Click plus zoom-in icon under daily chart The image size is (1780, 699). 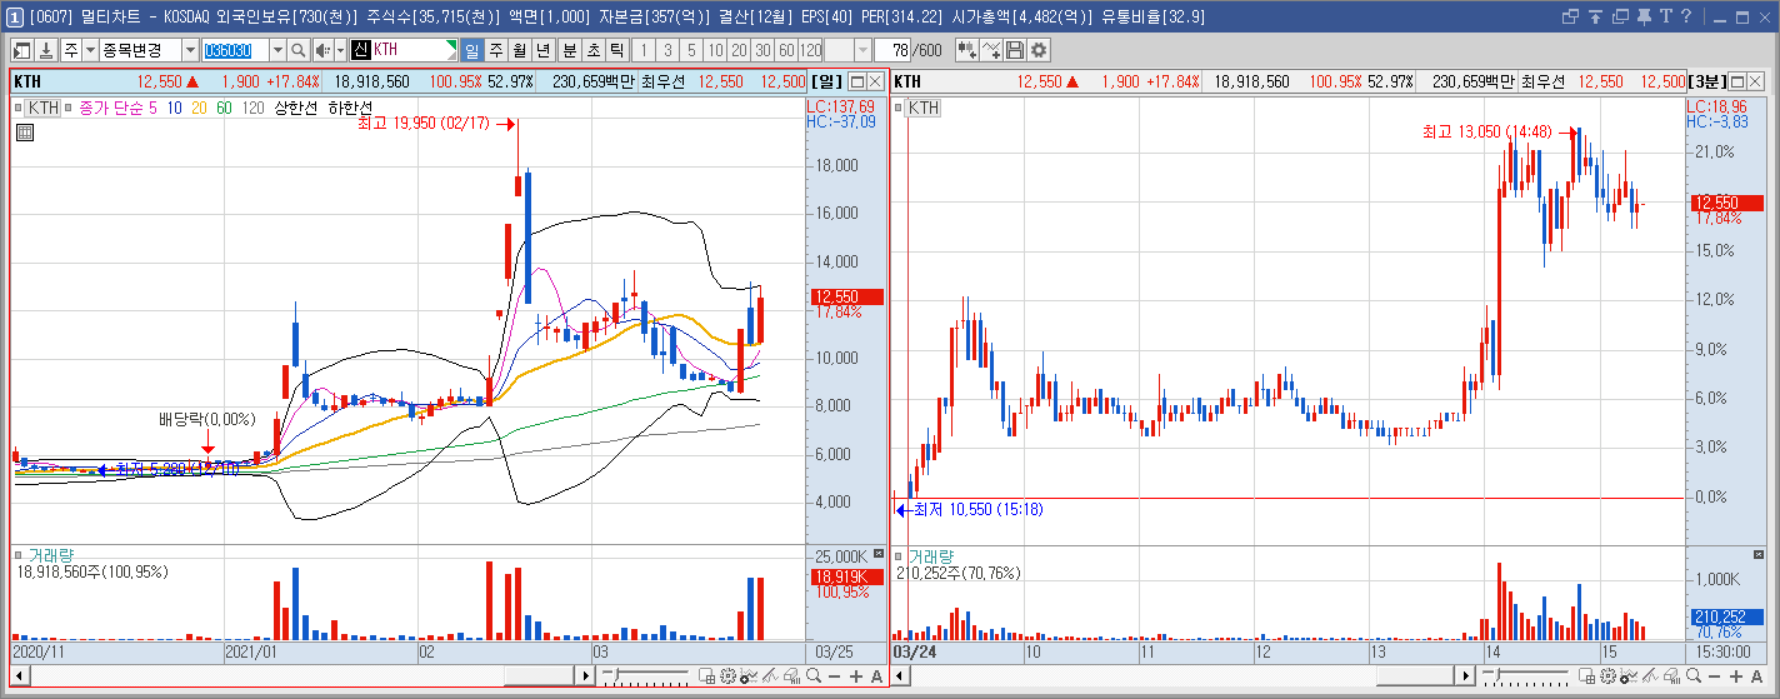(x=856, y=677)
